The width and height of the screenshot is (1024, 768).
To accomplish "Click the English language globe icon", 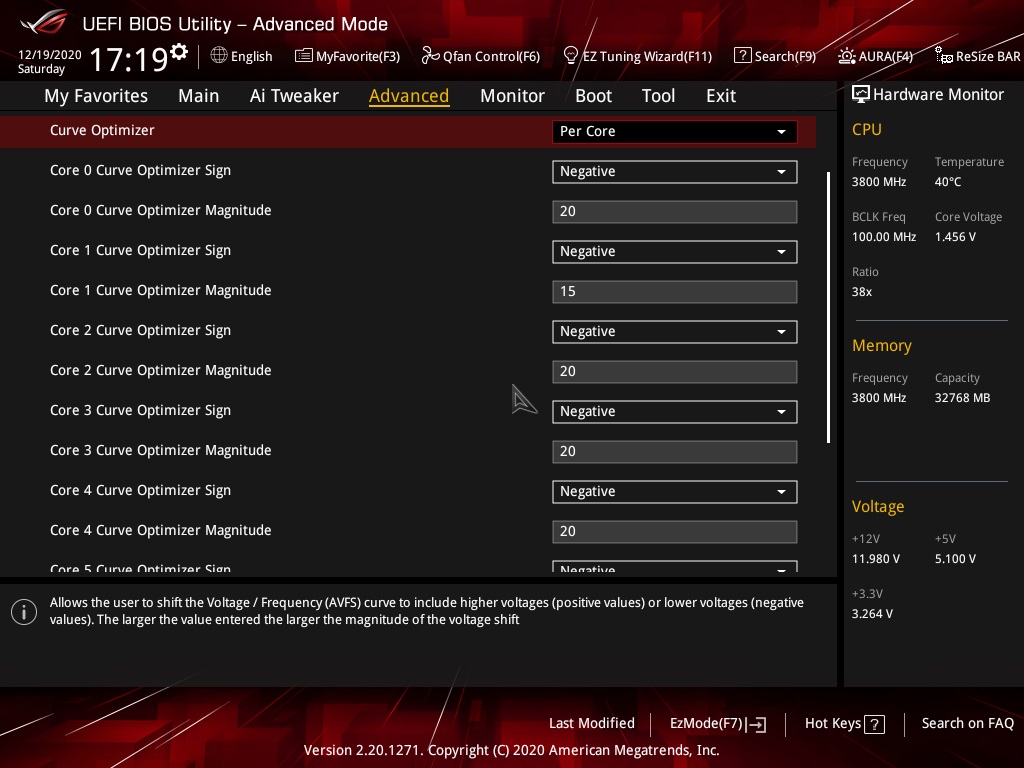I will (219, 56).
